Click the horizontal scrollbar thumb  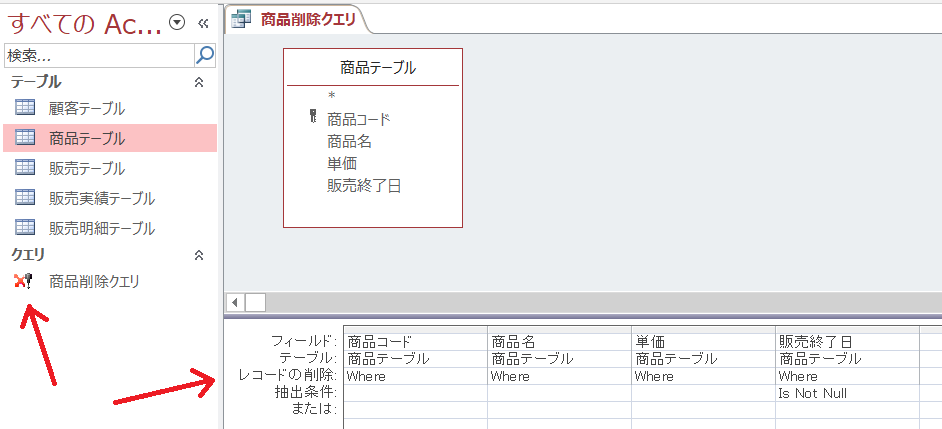255,302
